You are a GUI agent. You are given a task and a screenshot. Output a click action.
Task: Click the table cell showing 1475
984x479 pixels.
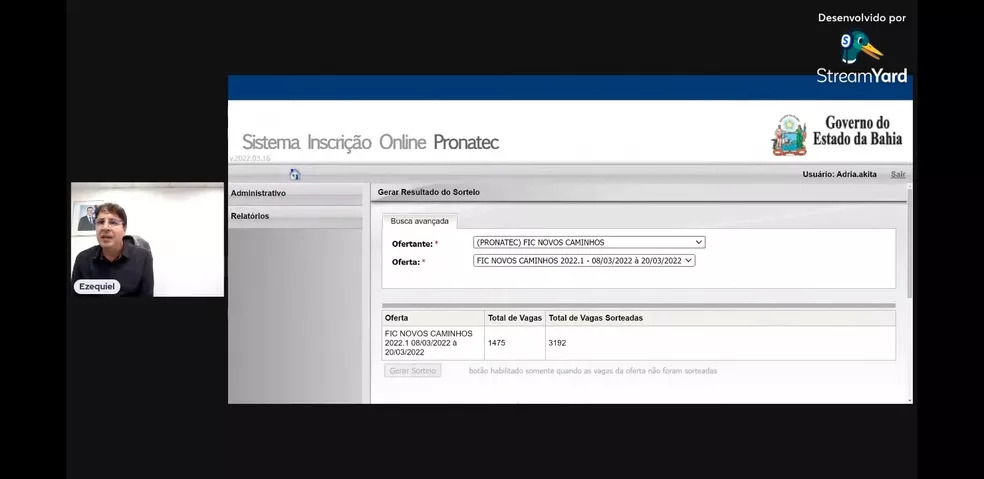tap(515, 343)
